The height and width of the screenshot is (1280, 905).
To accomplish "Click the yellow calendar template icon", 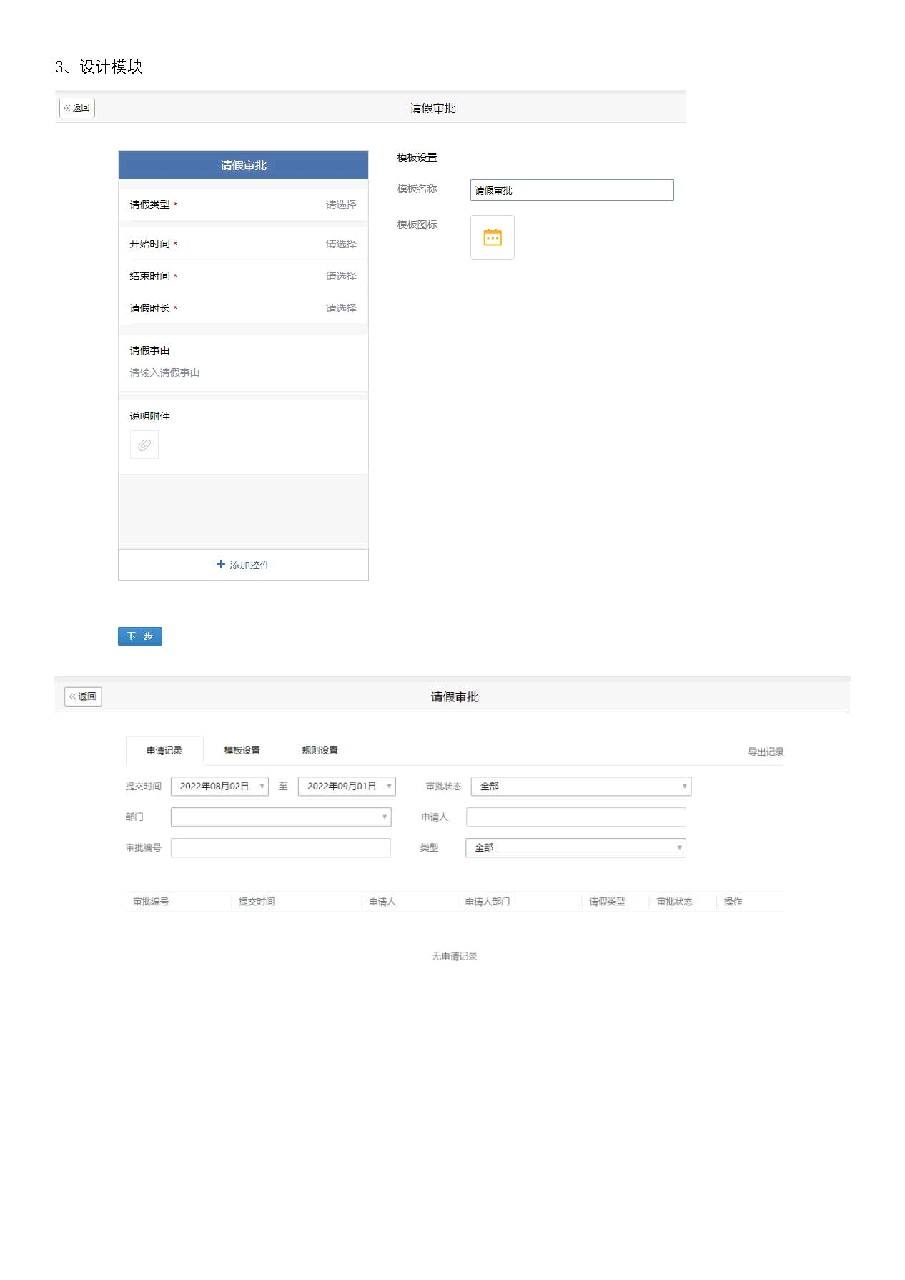I will [x=492, y=238].
